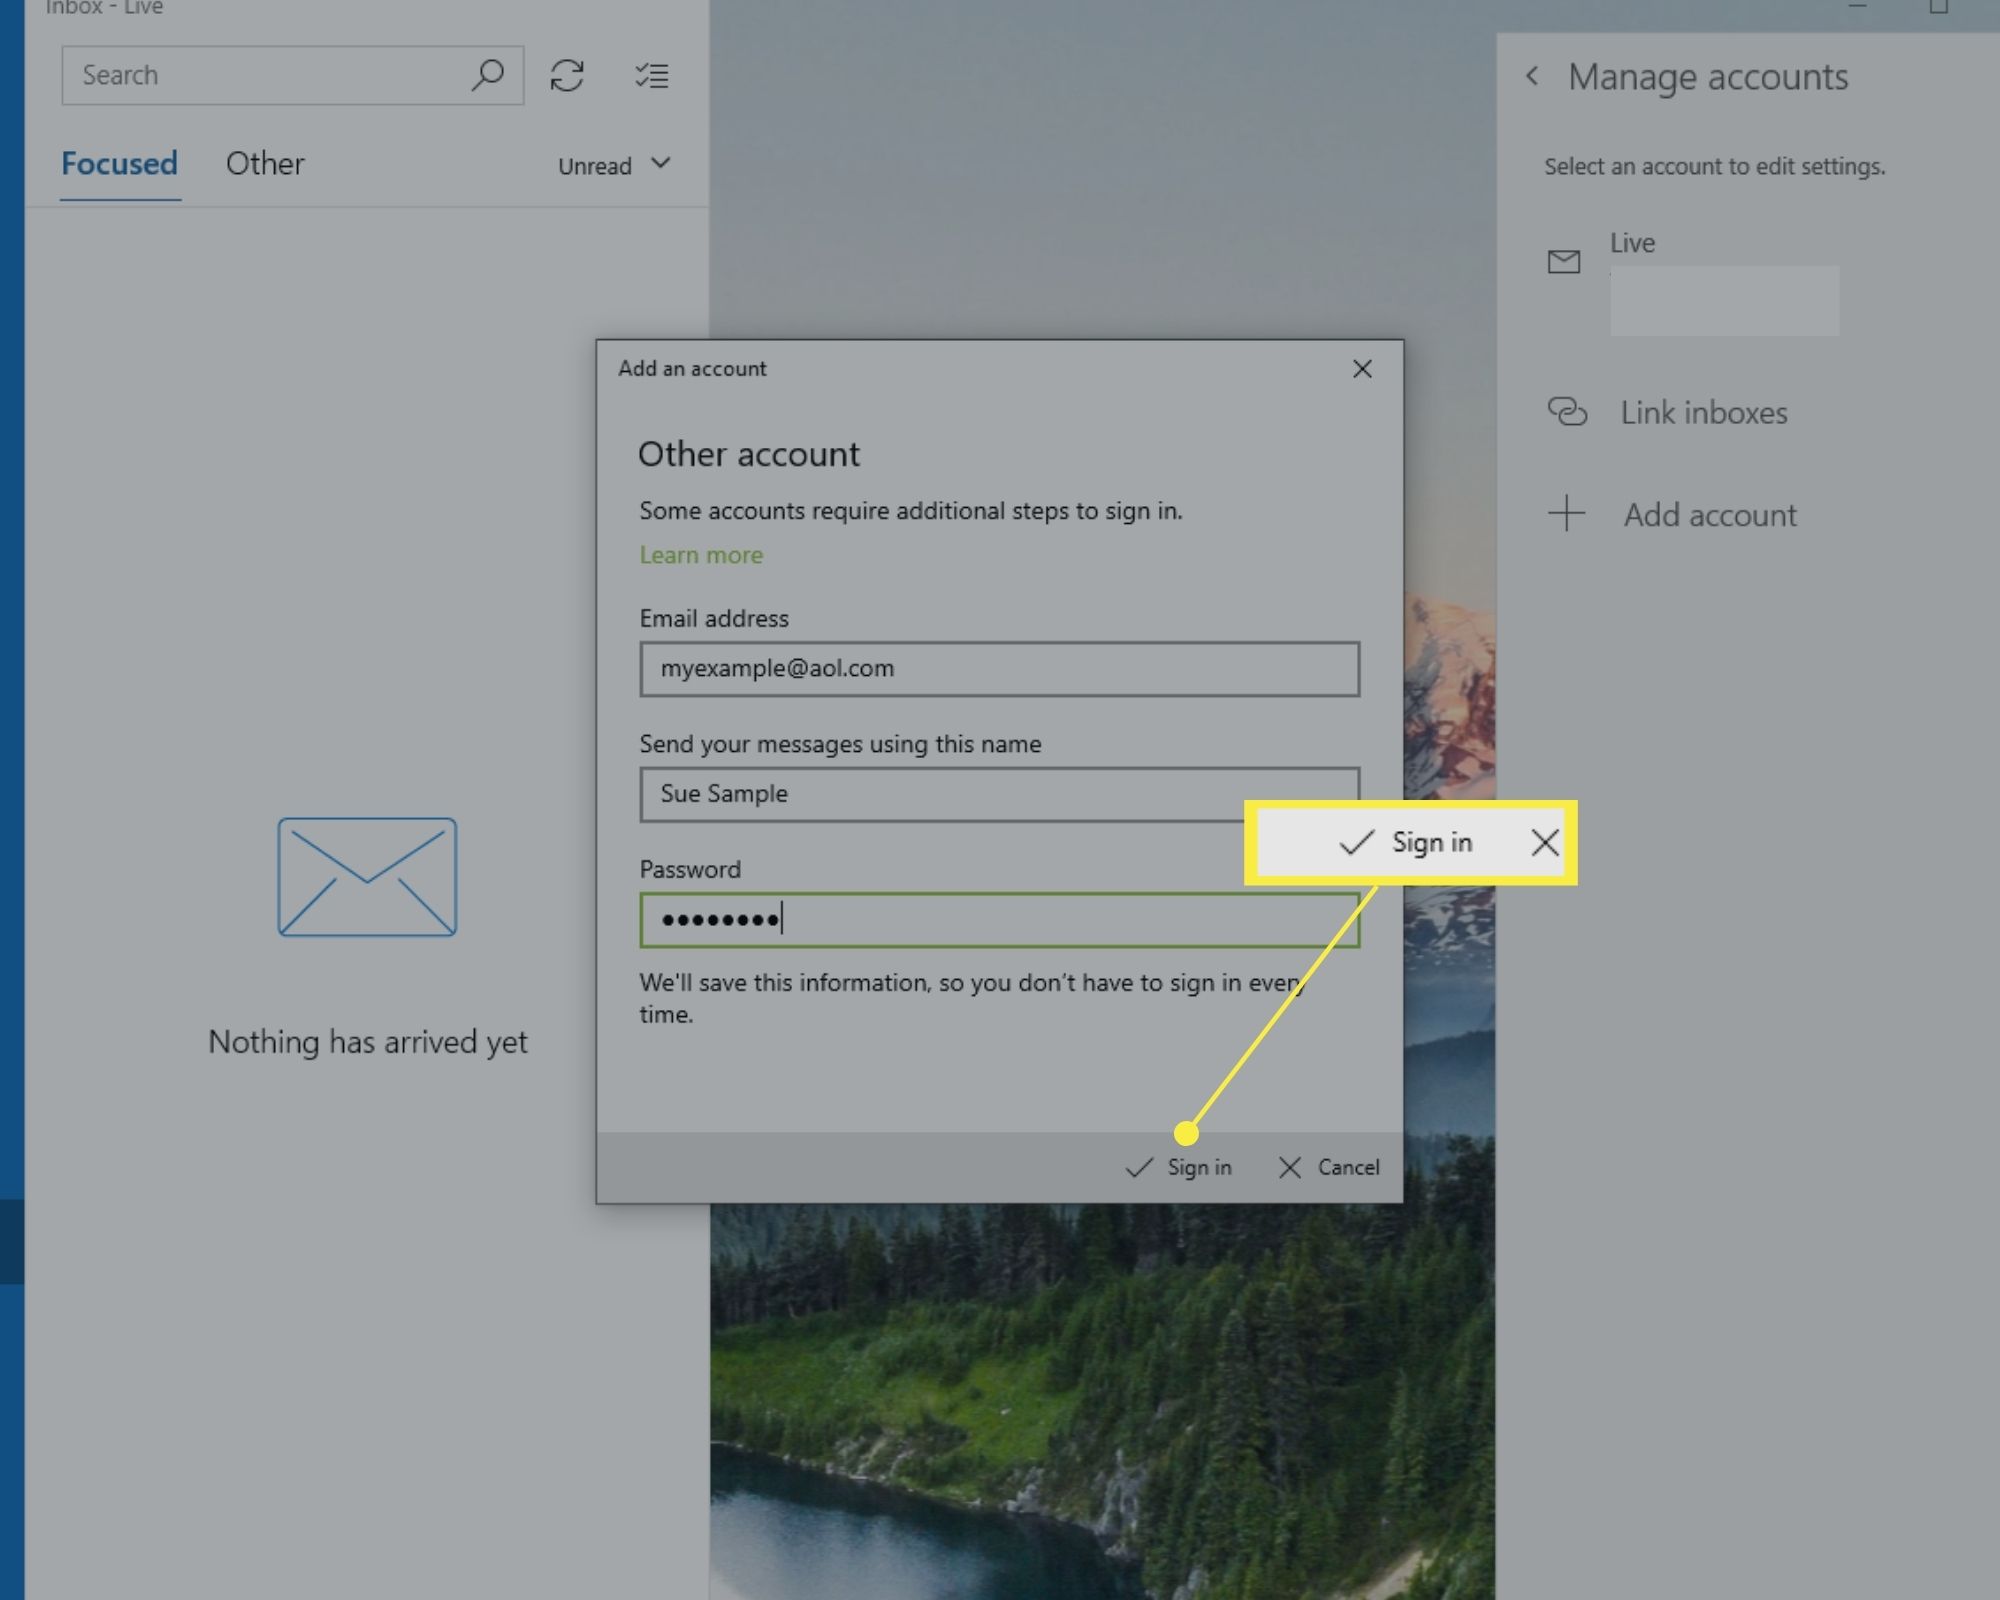
Task: Click the linked inboxes icon
Action: [1564, 410]
